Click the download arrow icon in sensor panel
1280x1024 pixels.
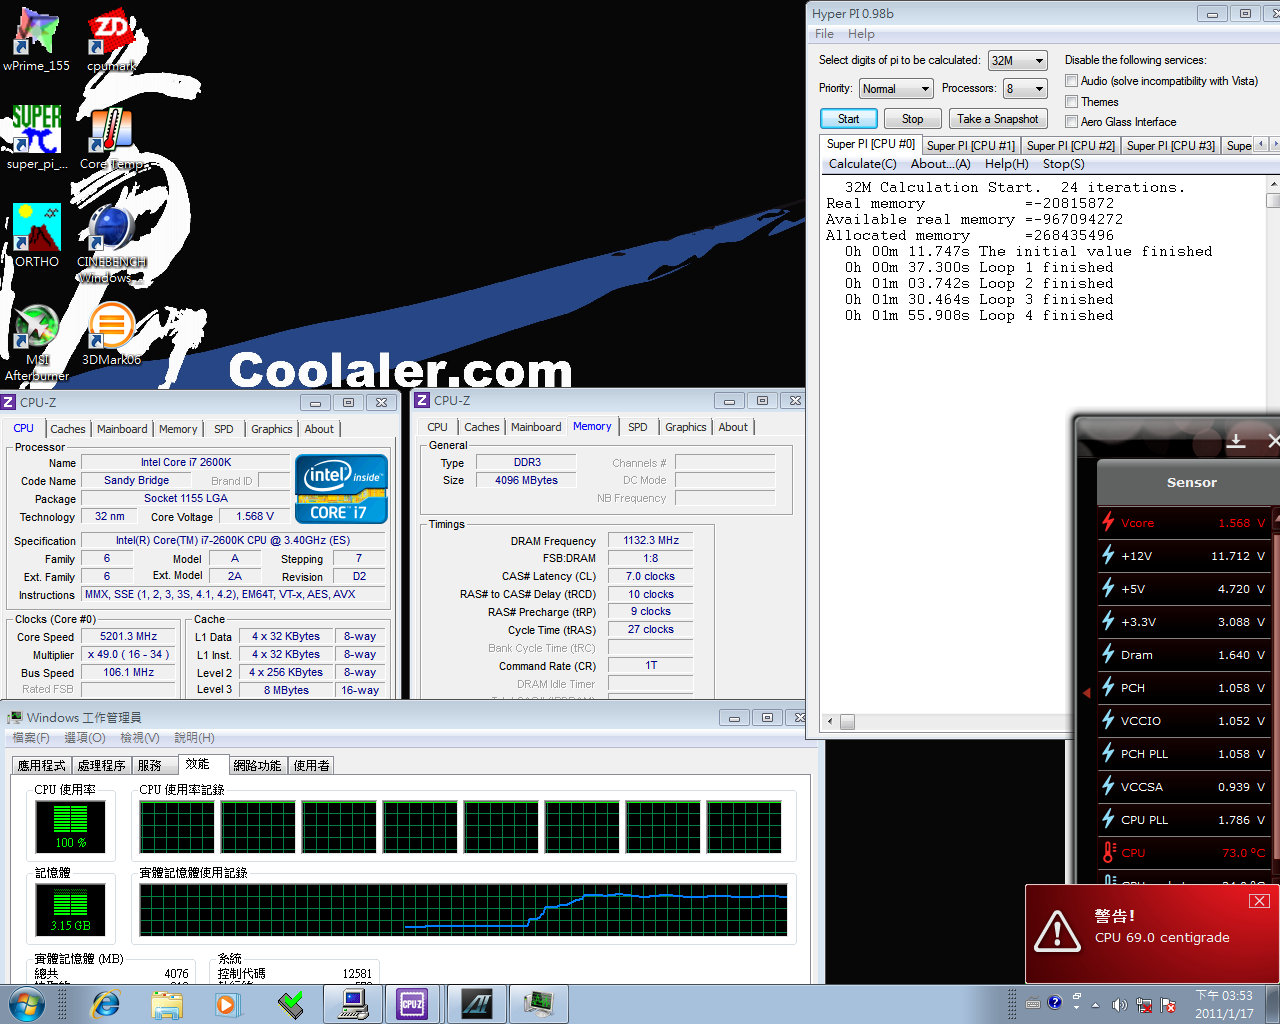[x=1236, y=440]
